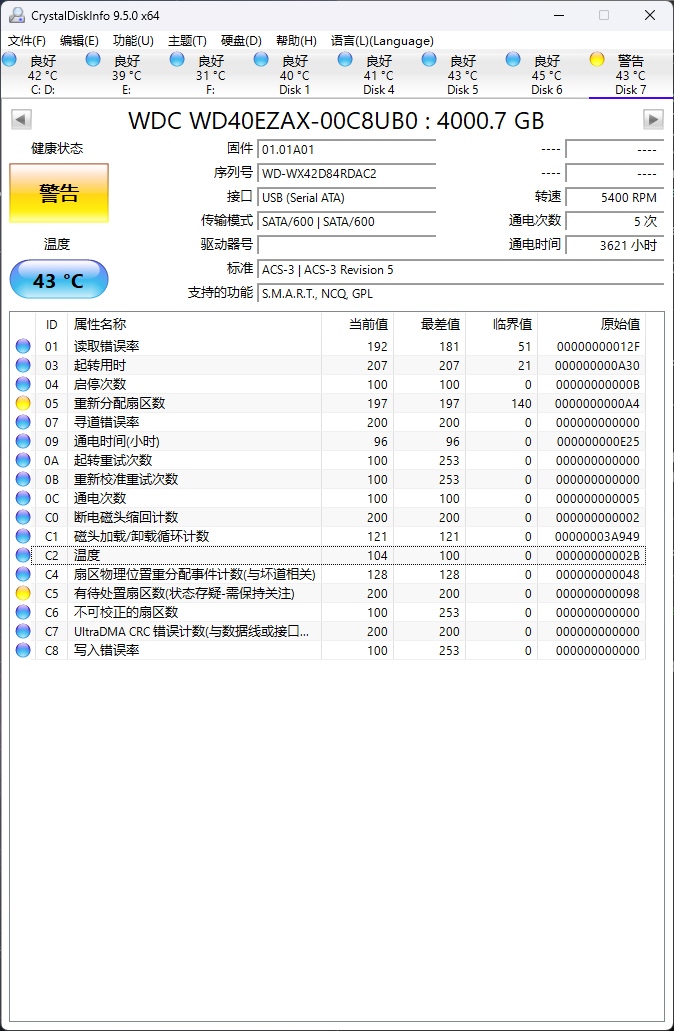Click status icon for ID 0C 通电次数 row

[23, 498]
